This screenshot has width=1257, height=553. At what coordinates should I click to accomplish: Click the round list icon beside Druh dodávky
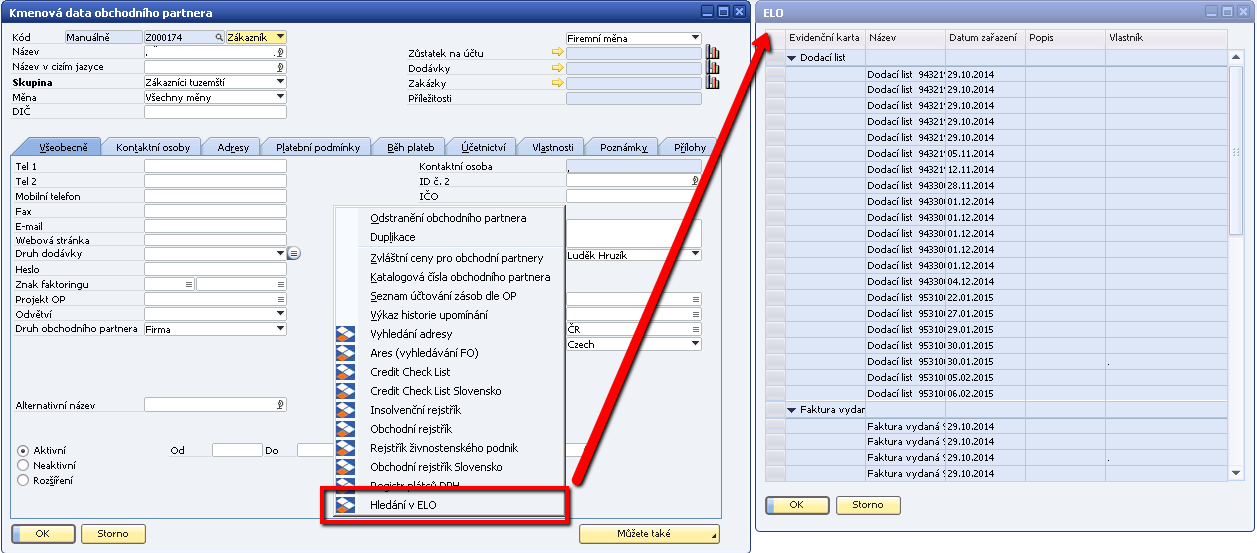coord(294,254)
